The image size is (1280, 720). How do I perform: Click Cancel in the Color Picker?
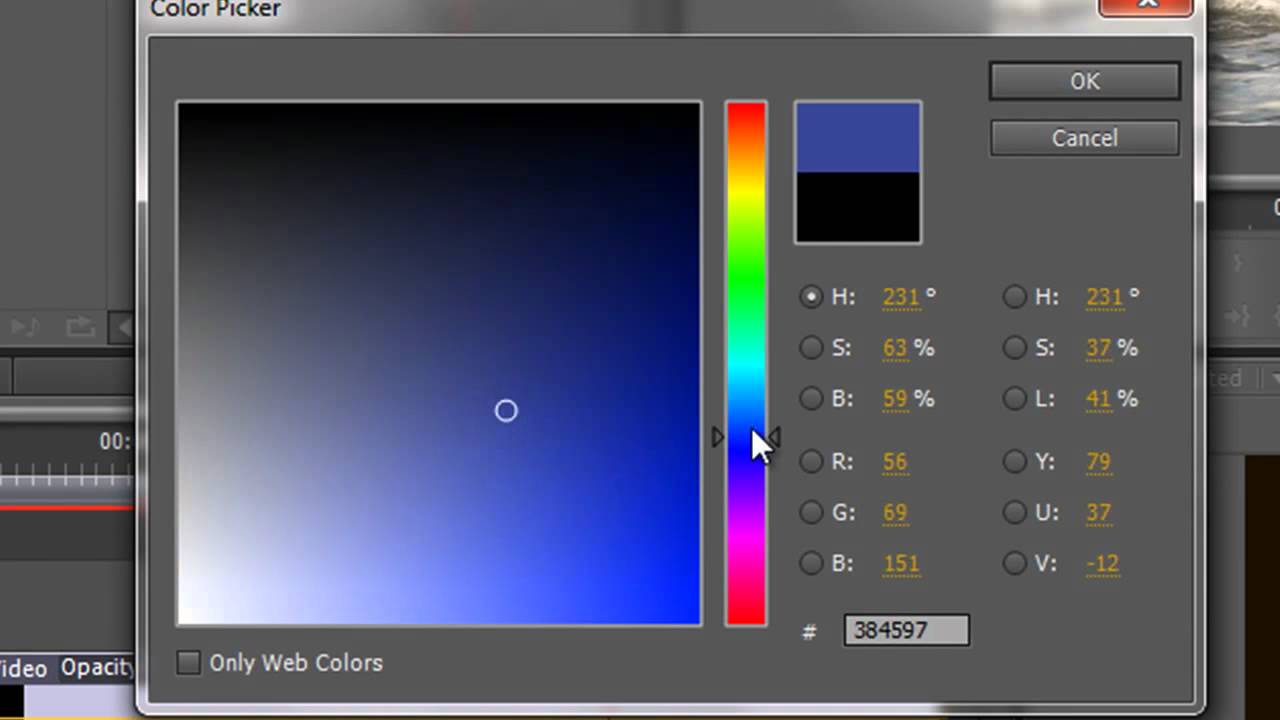[x=1085, y=138]
